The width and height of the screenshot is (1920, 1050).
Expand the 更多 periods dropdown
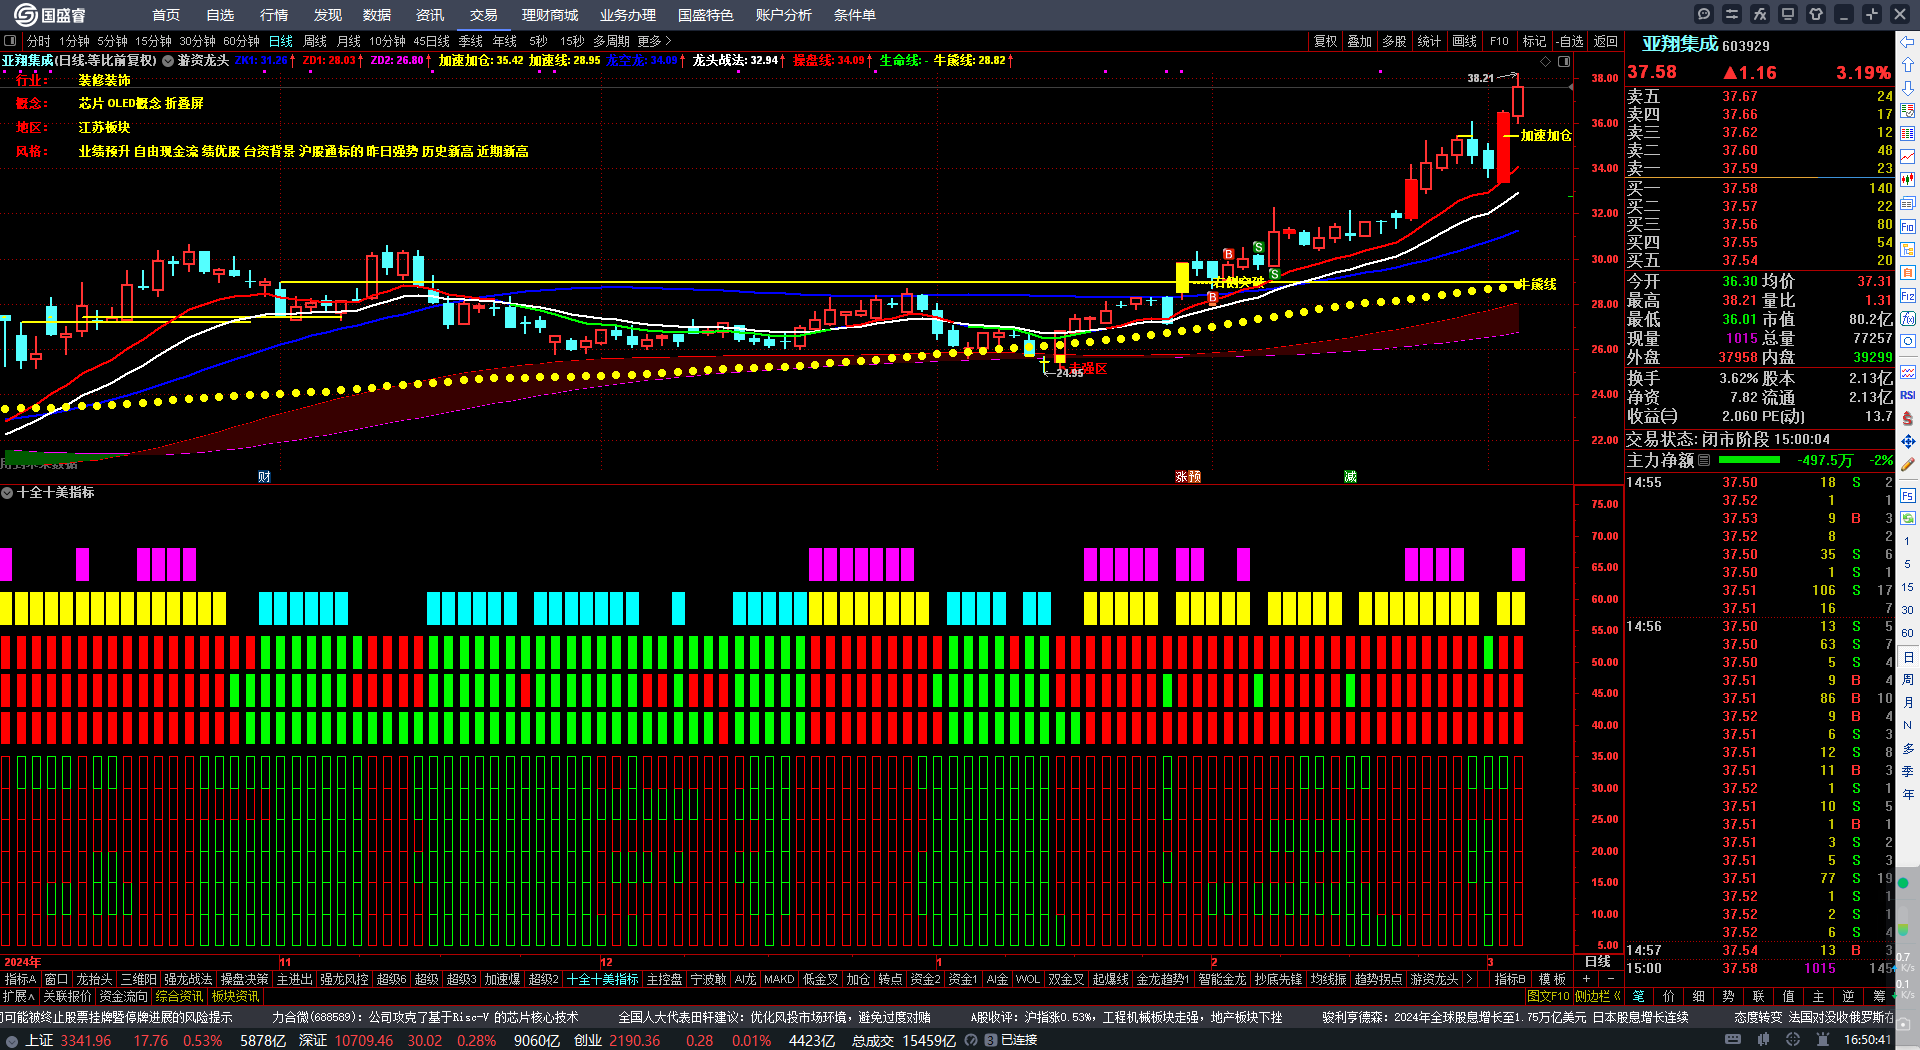[654, 41]
